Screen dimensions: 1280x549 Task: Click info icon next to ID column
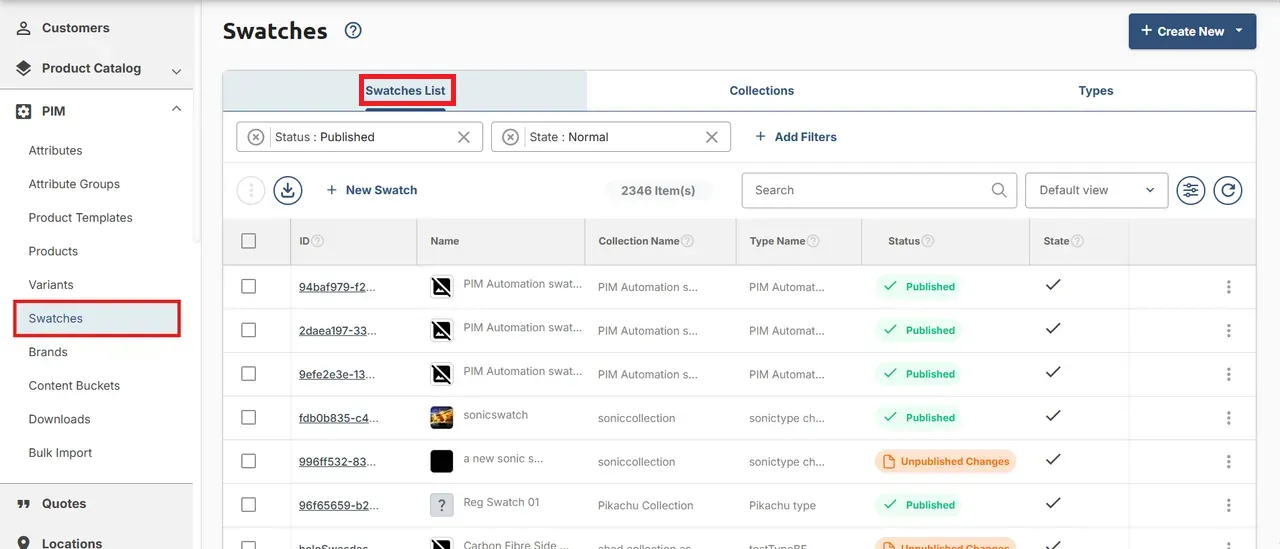coord(318,241)
